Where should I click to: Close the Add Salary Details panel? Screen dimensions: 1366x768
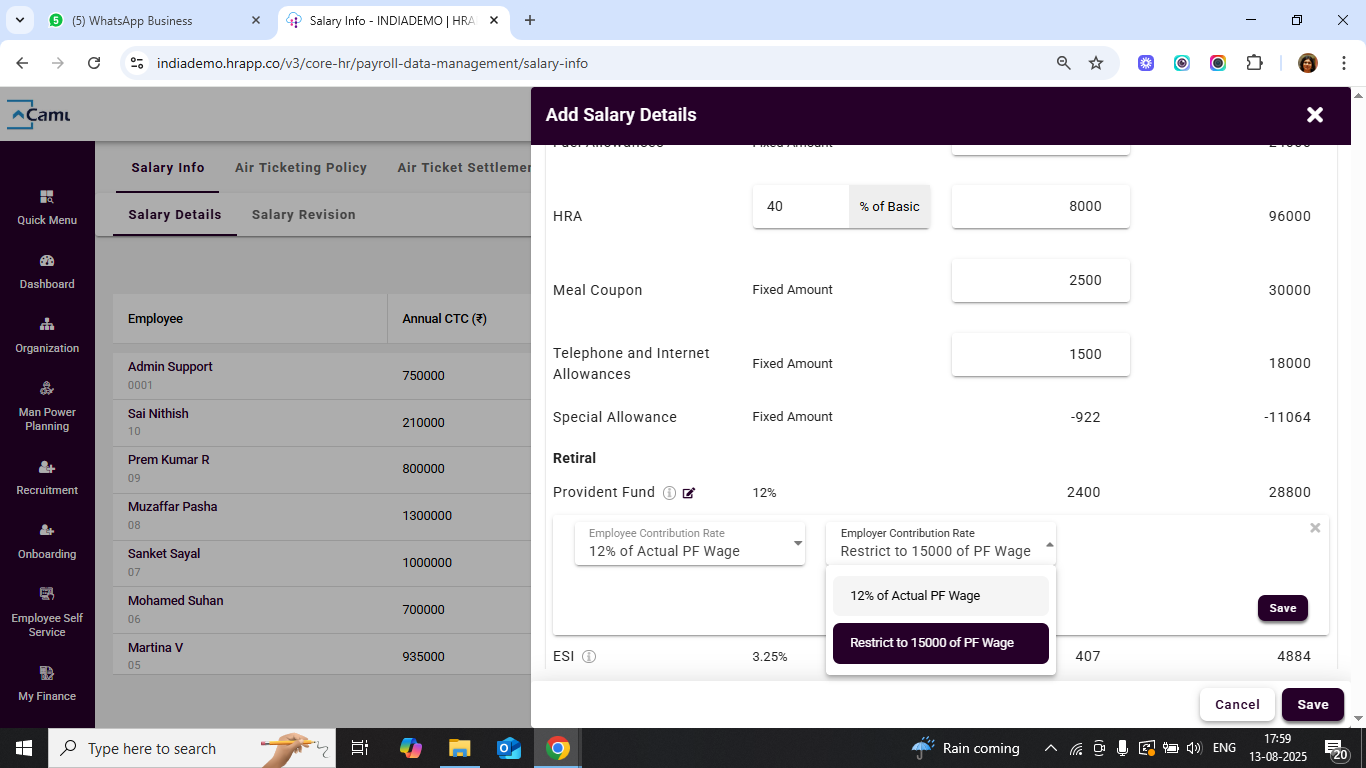tap(1315, 115)
